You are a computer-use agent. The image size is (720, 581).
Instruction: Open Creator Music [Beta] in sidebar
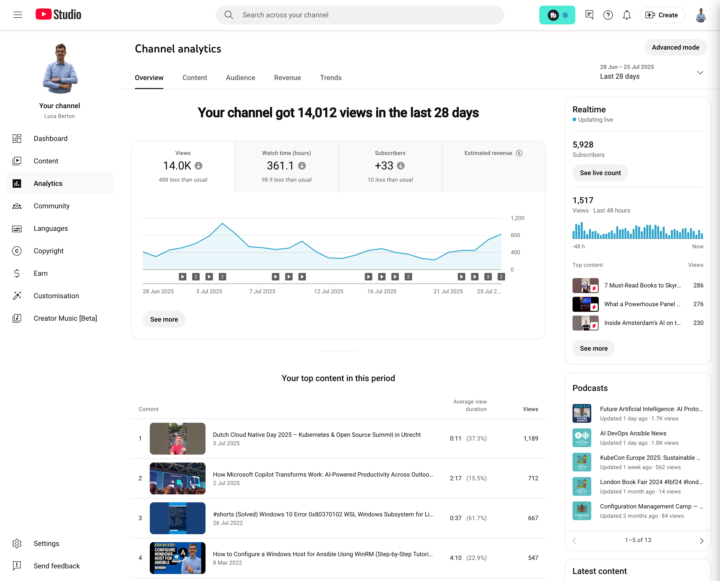click(x=60, y=318)
